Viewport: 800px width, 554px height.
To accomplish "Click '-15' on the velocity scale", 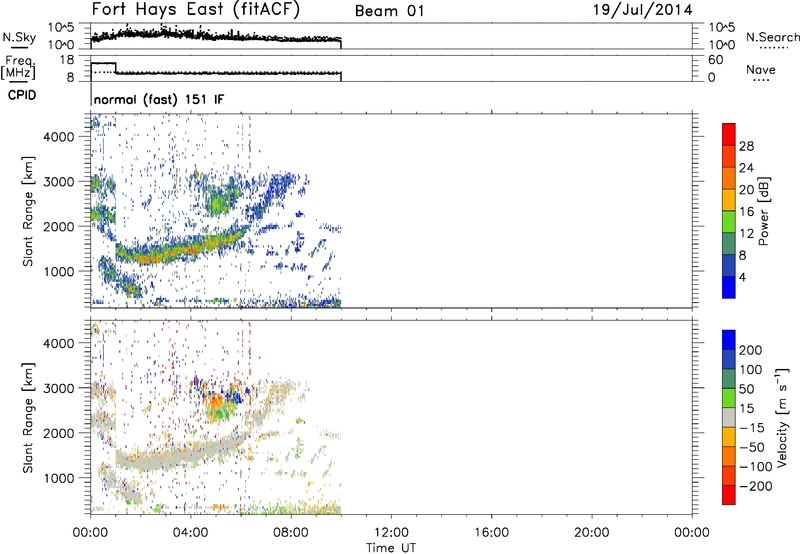I will point(751,428).
